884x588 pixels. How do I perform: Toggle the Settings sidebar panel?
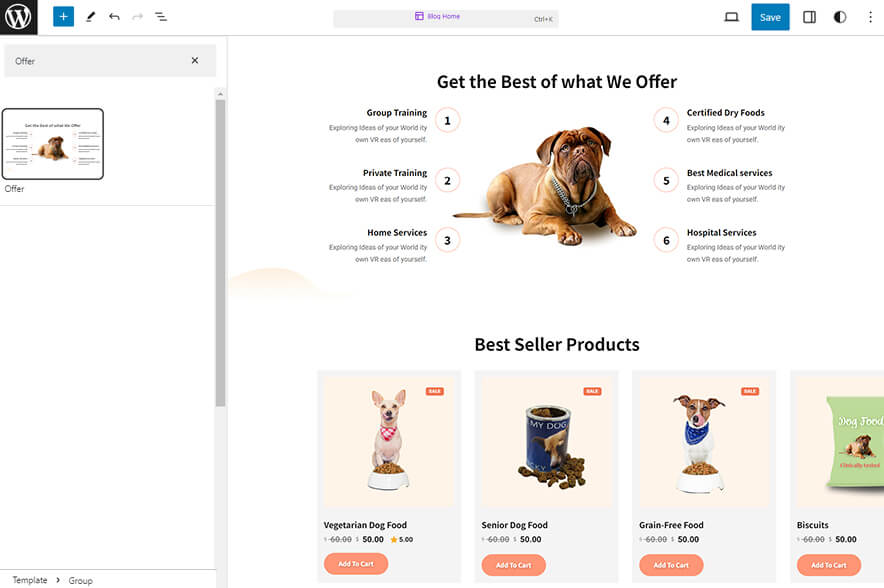click(x=809, y=17)
